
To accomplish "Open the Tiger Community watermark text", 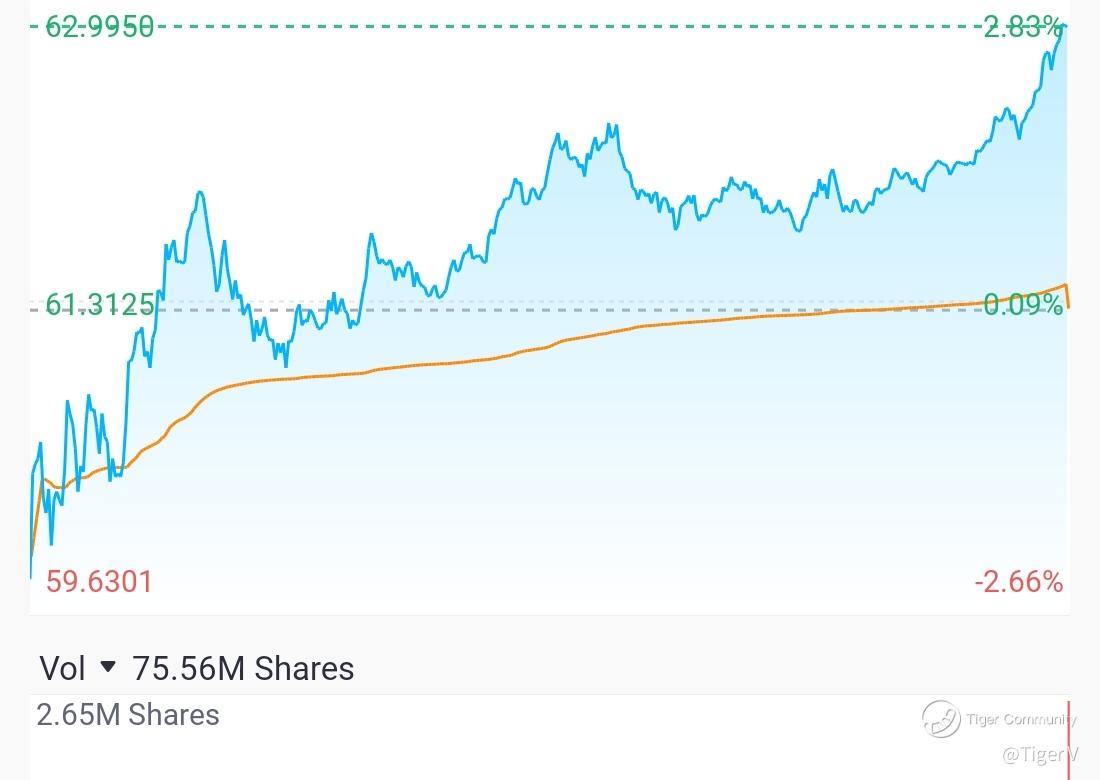I will [x=1020, y=719].
